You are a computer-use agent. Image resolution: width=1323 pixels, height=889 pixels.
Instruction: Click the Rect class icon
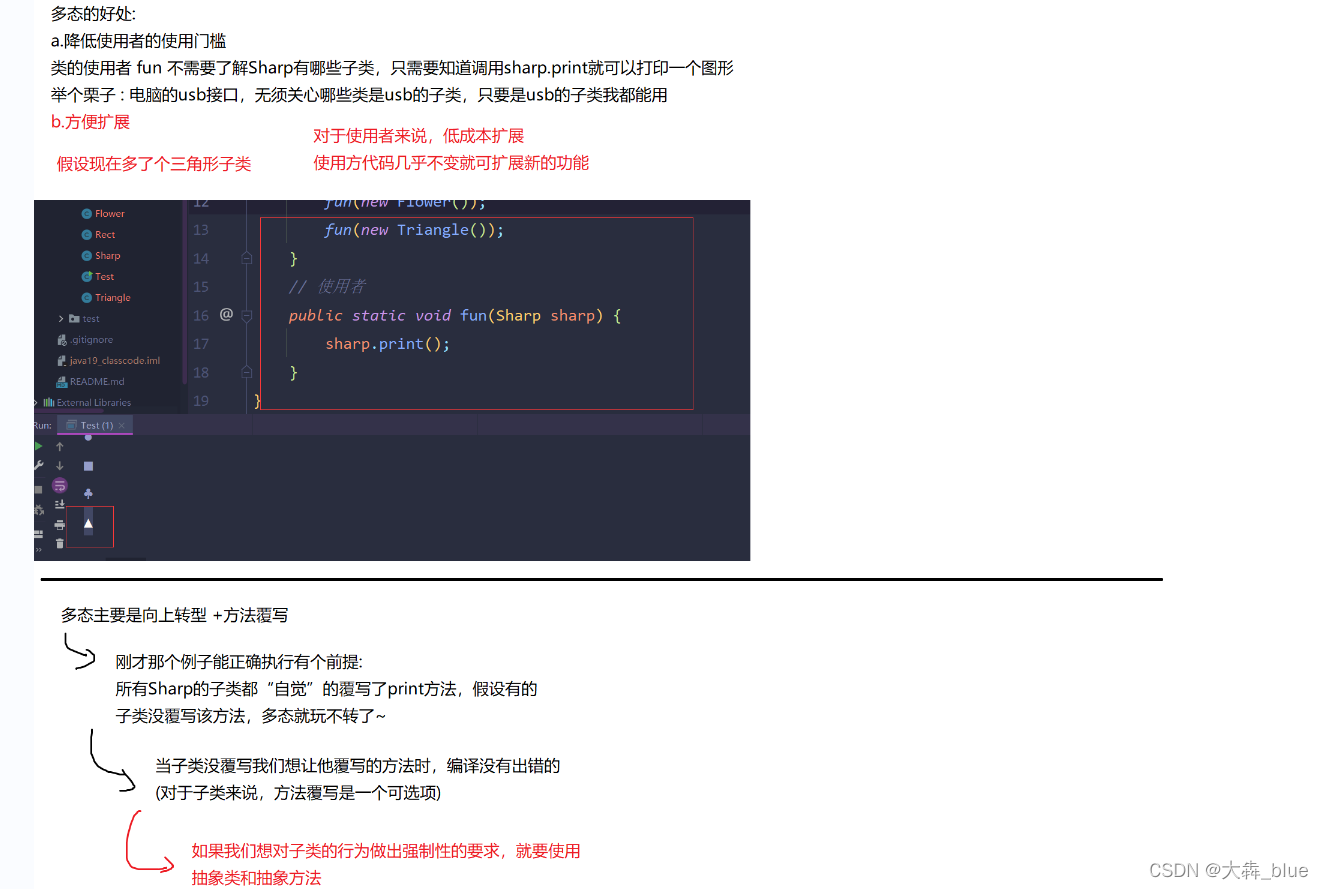87,235
